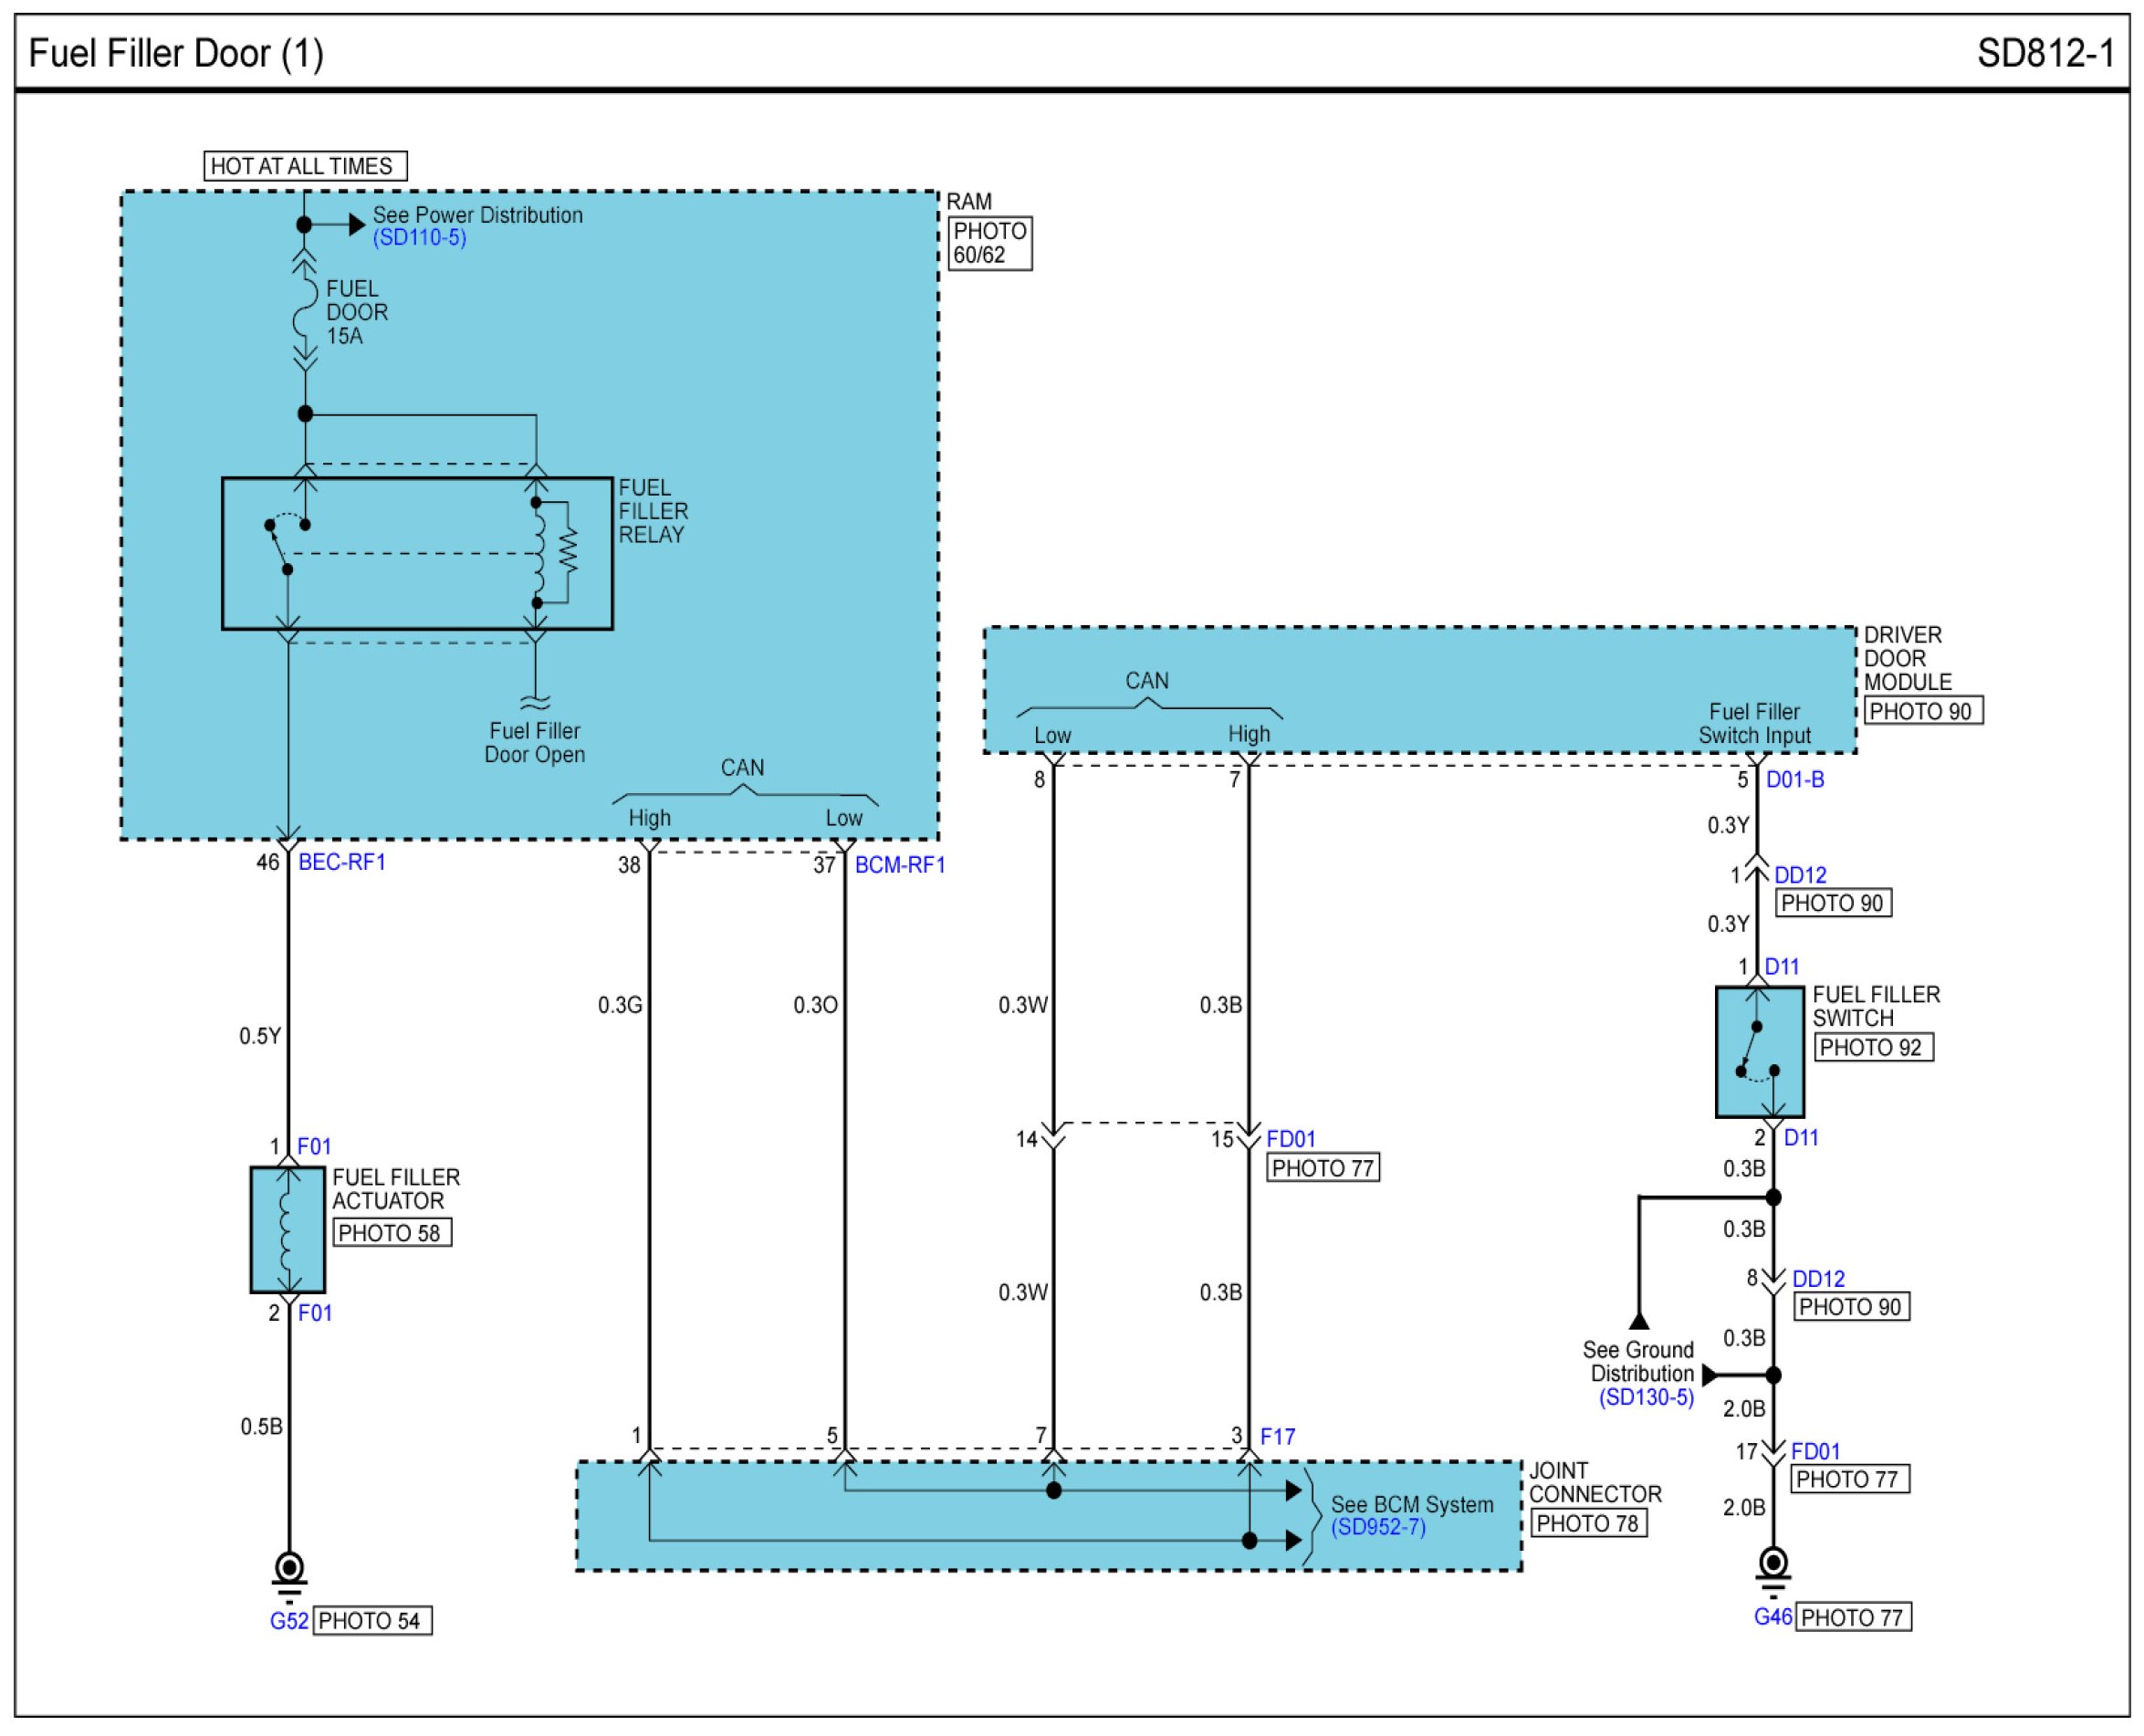Click the G46 ground label

pos(1773,1617)
